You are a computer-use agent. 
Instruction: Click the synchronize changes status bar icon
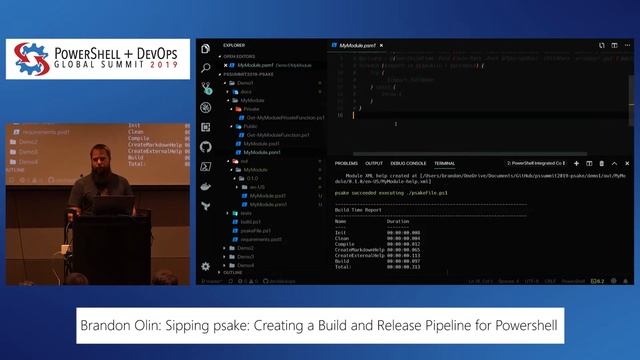pyautogui.click(x=231, y=281)
